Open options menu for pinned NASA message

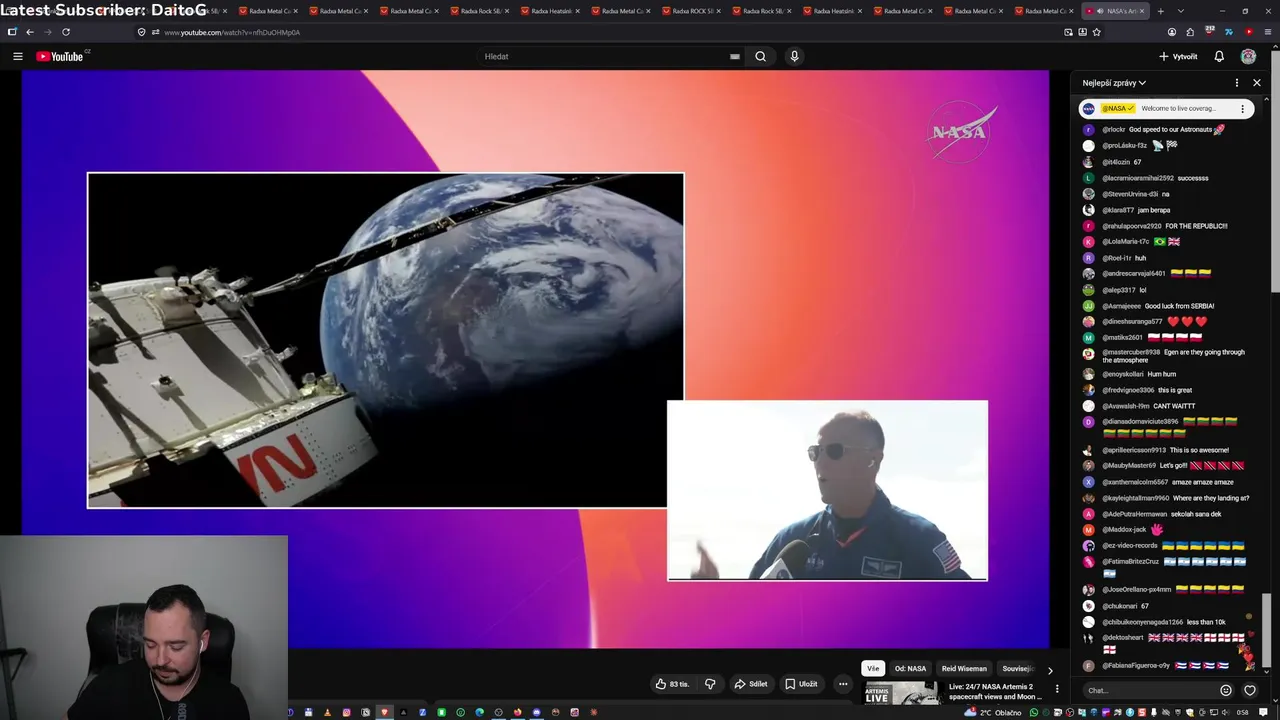(1243, 109)
